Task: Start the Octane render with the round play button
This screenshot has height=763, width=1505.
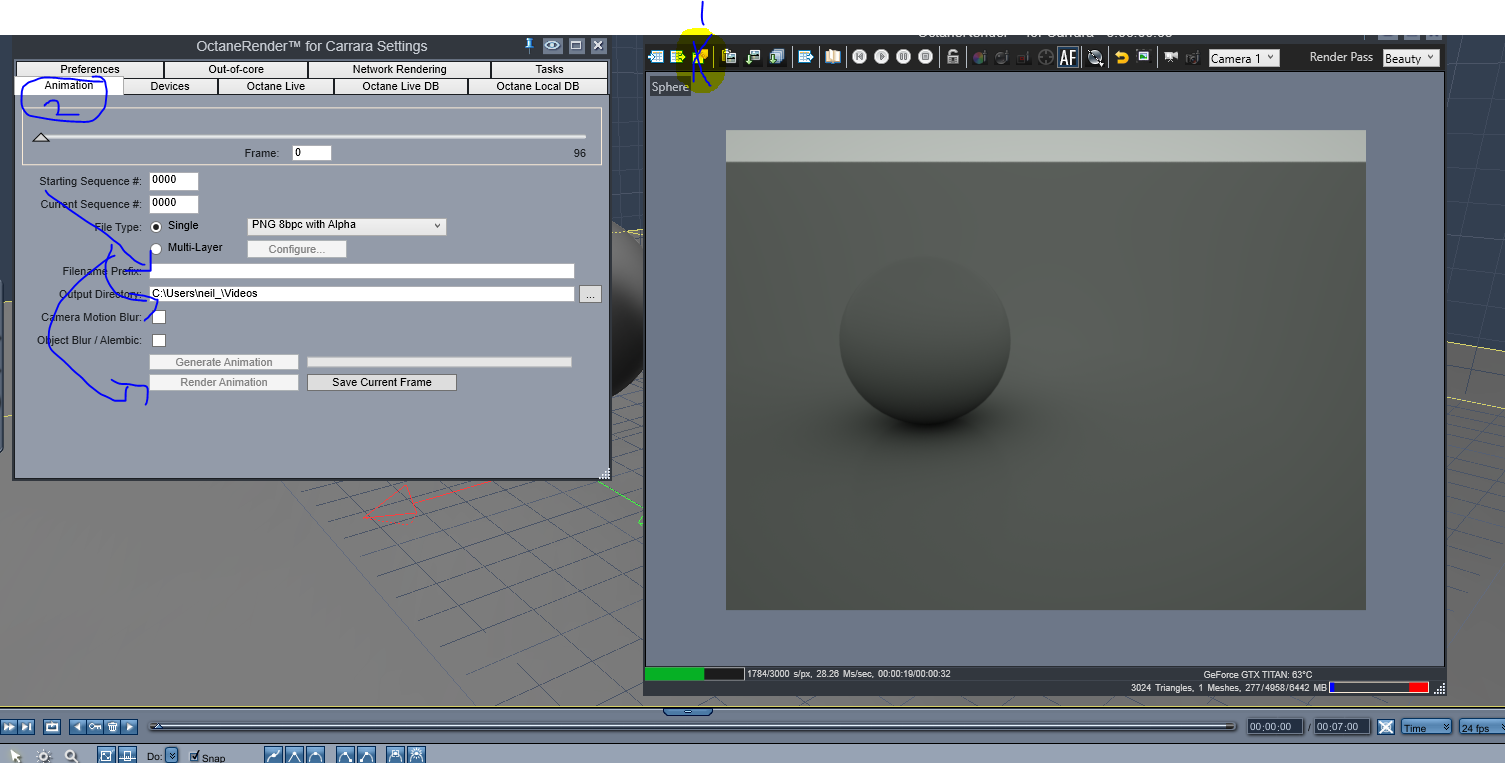Action: point(881,57)
